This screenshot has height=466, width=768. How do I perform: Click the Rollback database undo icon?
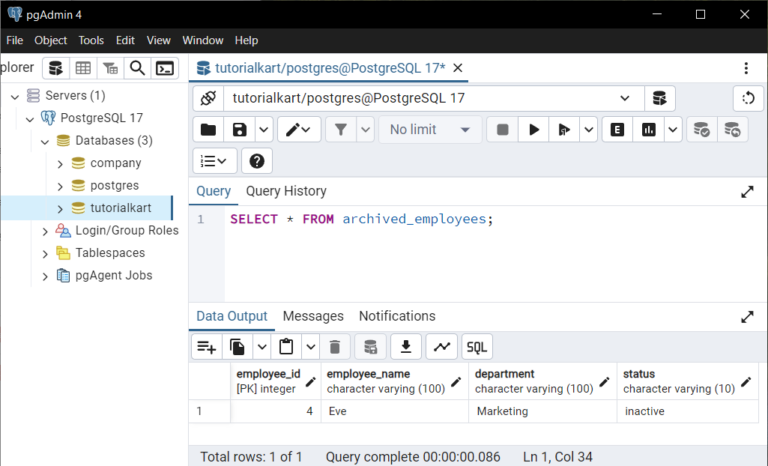[732, 130]
